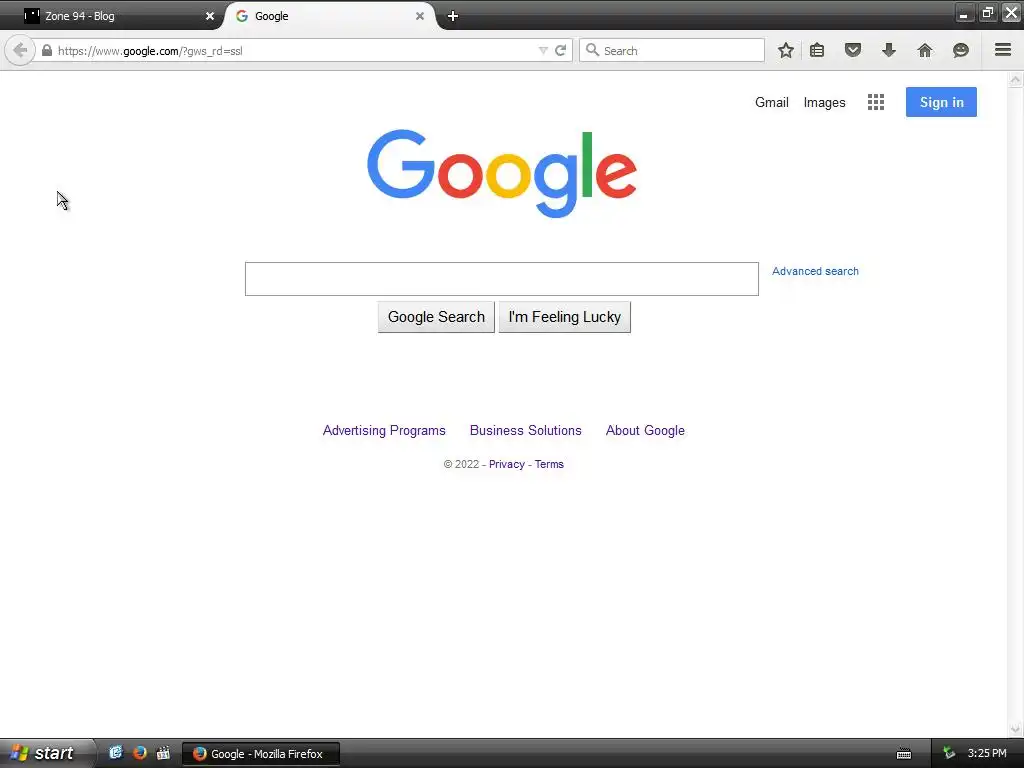Restore down the Firefox window

point(987,13)
